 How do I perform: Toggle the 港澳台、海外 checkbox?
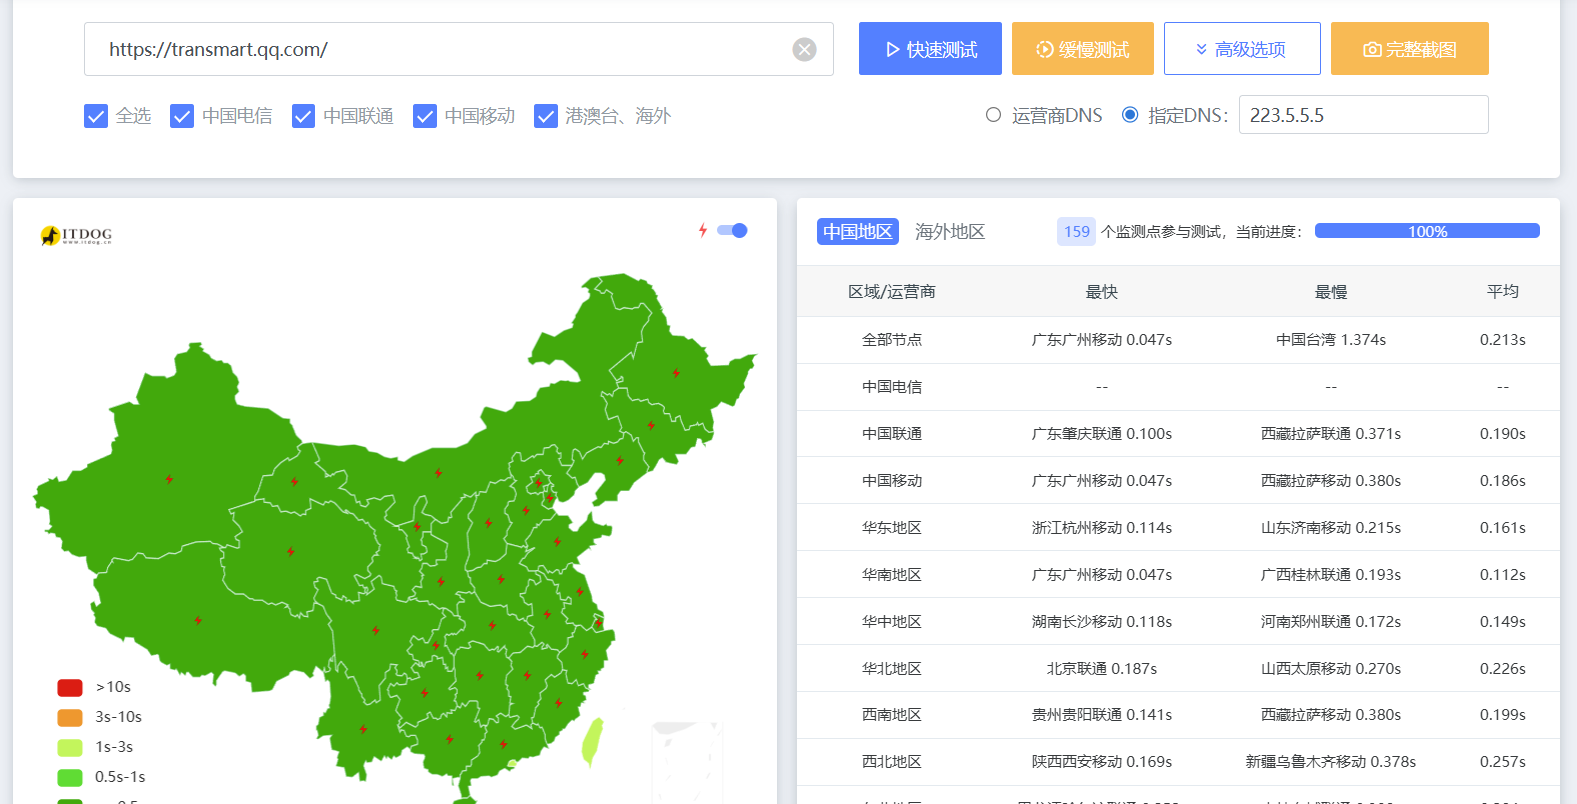546,116
